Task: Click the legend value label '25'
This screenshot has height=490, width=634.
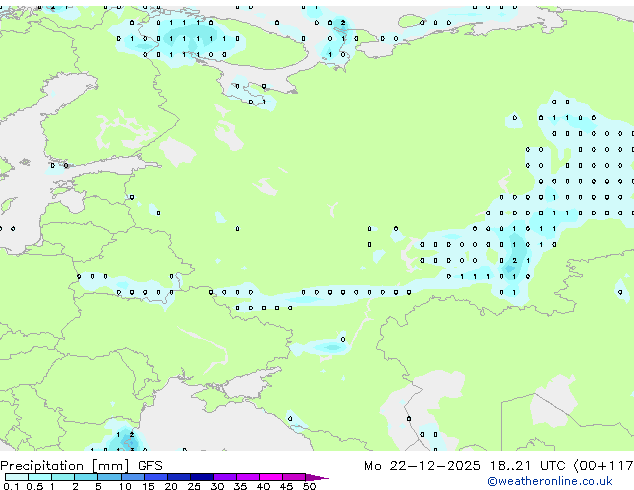Action: (194, 486)
